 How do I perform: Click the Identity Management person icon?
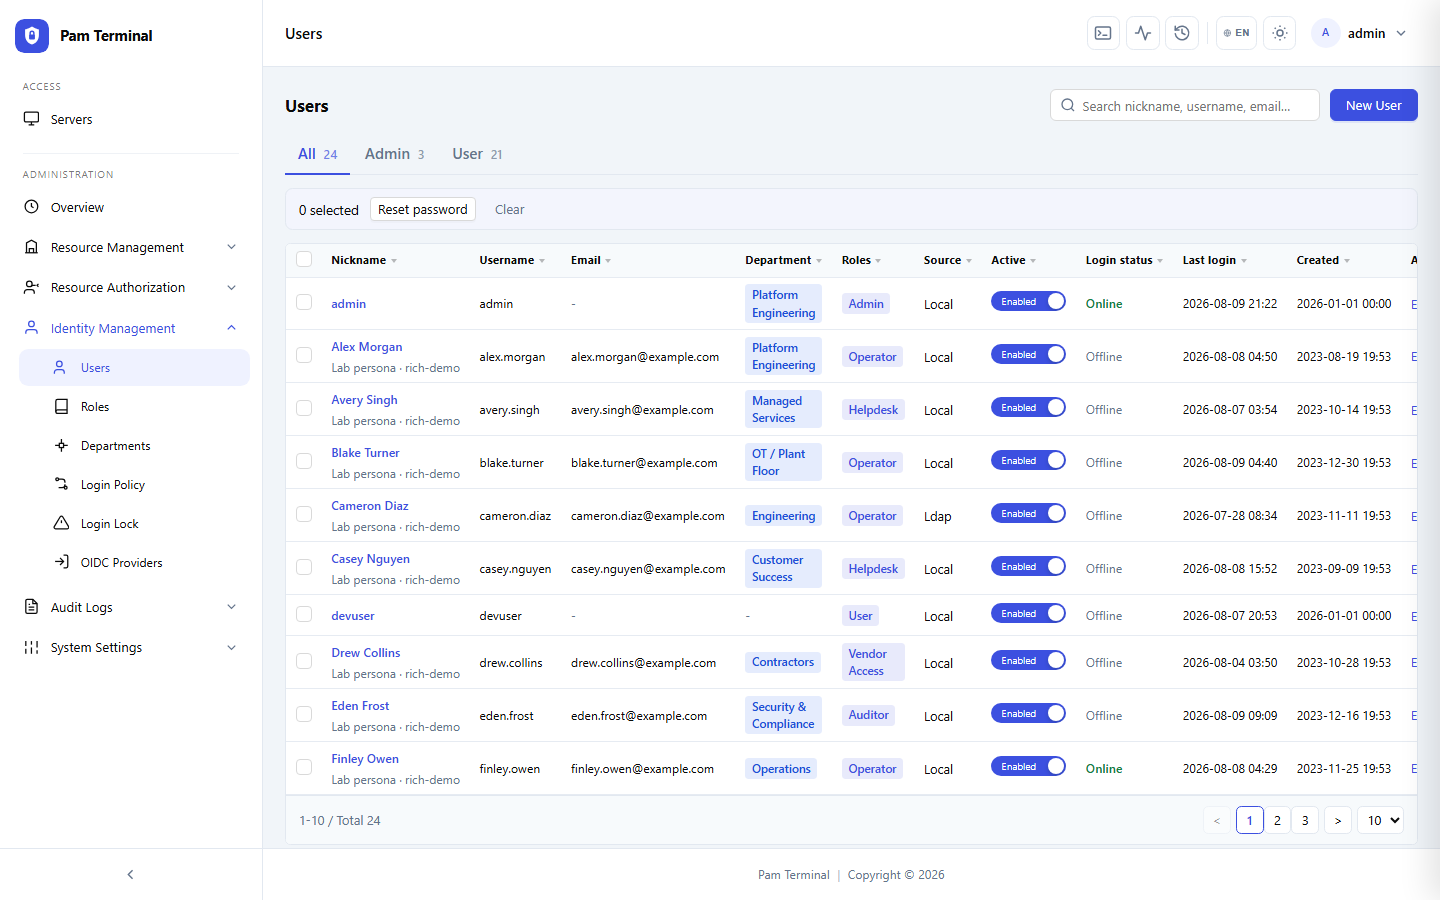(x=31, y=328)
